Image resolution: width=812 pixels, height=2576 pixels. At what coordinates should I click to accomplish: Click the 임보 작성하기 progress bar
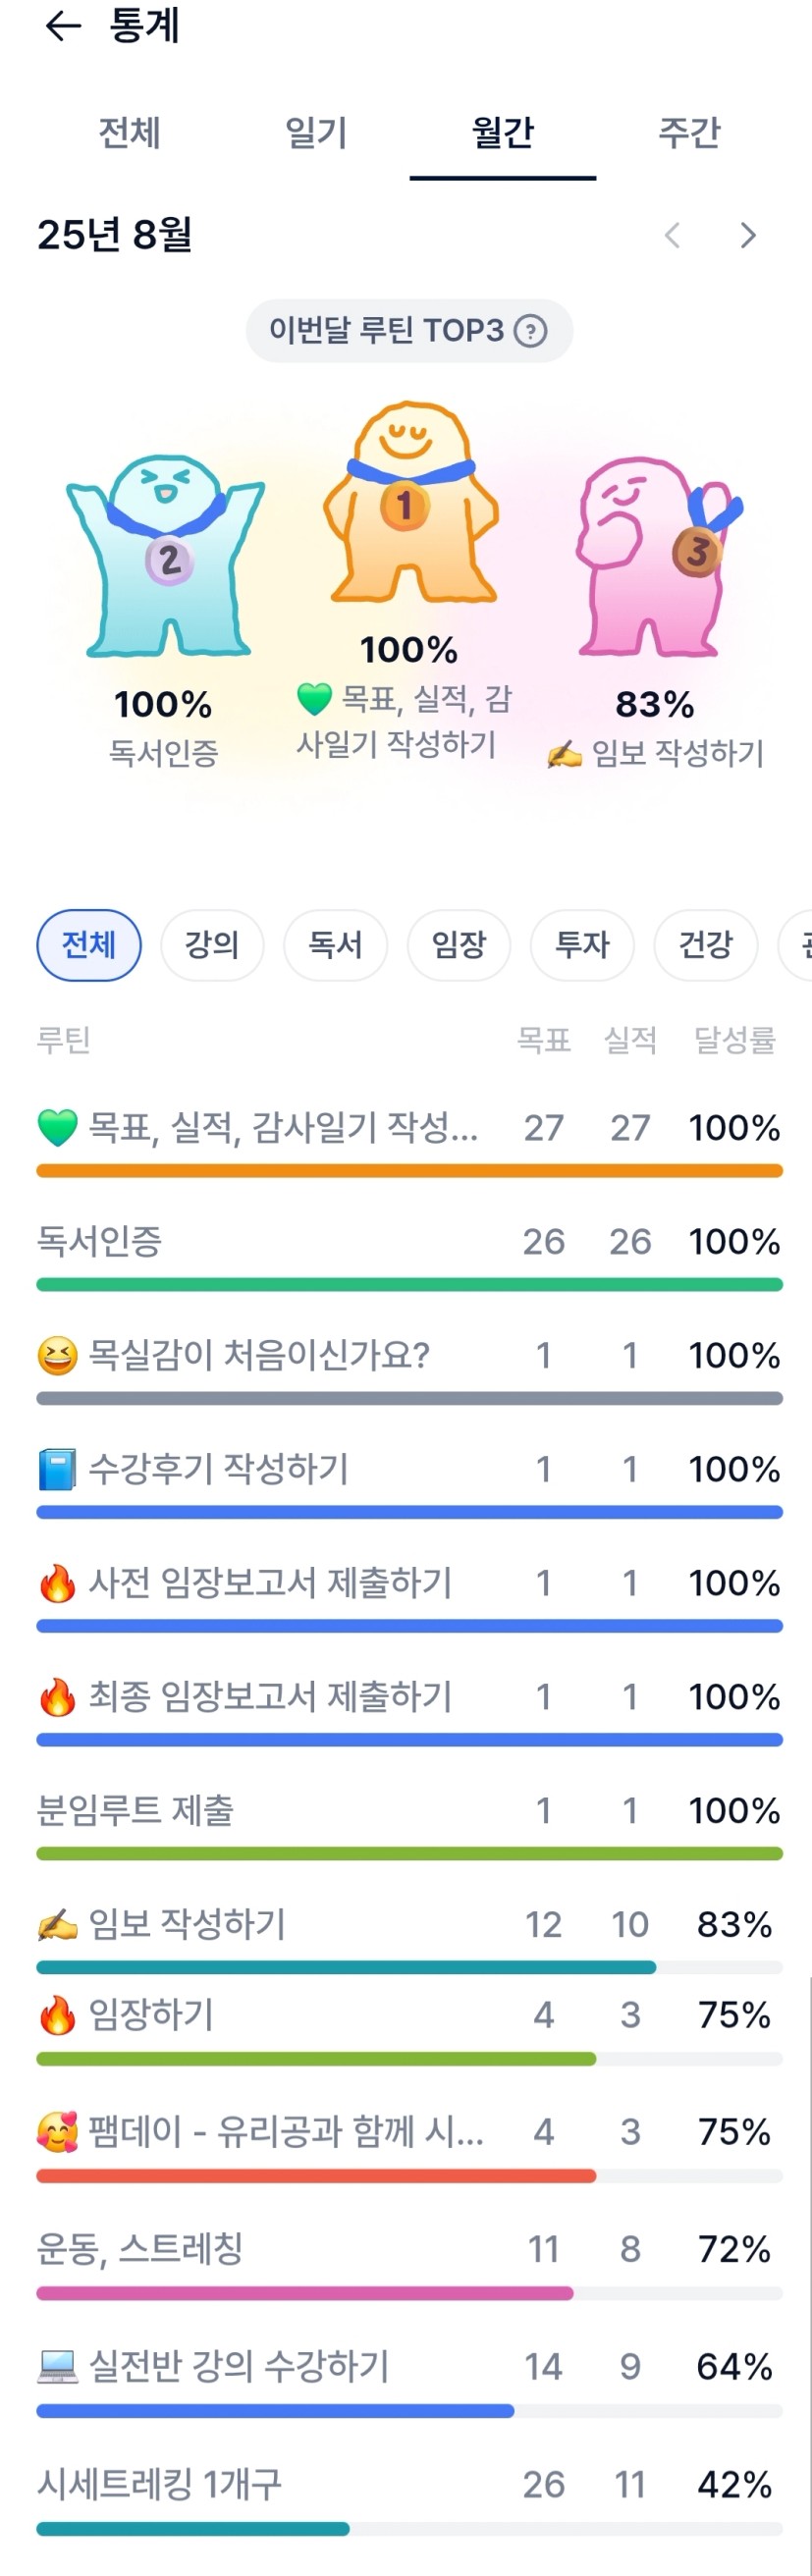tap(409, 1967)
